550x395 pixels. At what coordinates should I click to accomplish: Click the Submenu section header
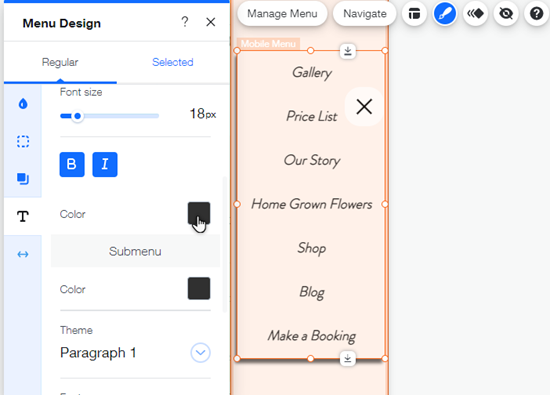(135, 252)
